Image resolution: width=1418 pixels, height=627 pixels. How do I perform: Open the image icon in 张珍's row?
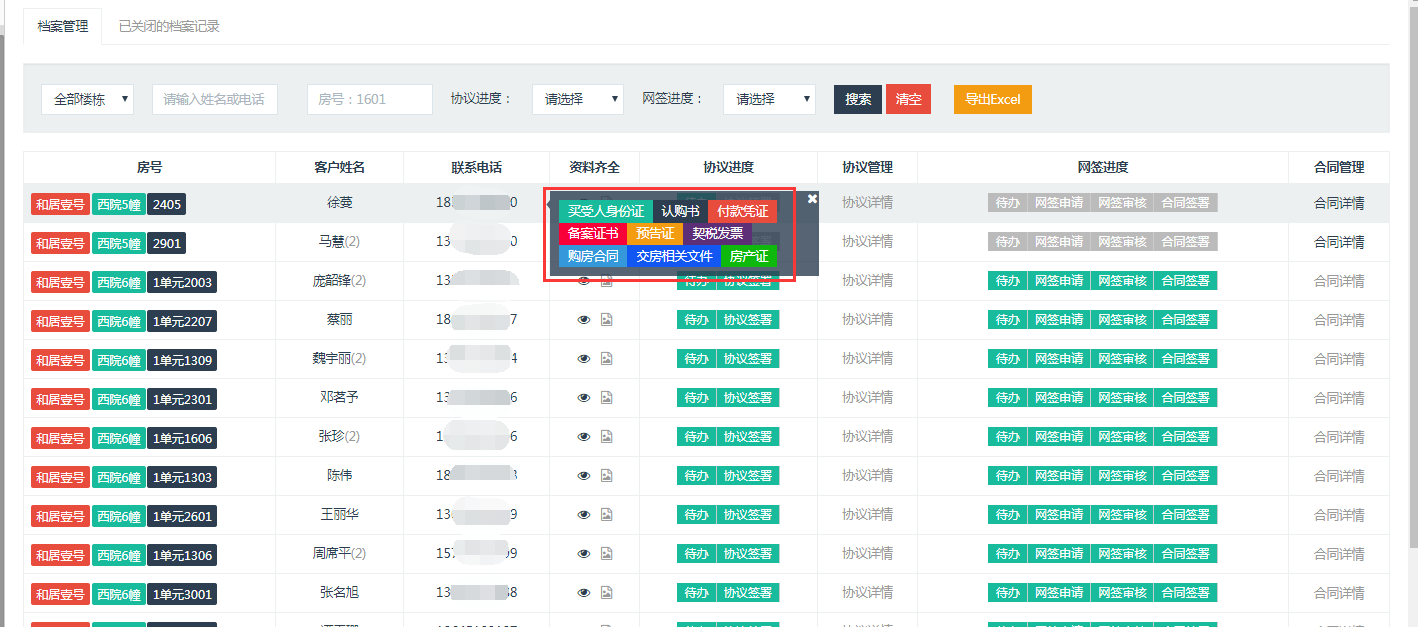click(x=606, y=437)
